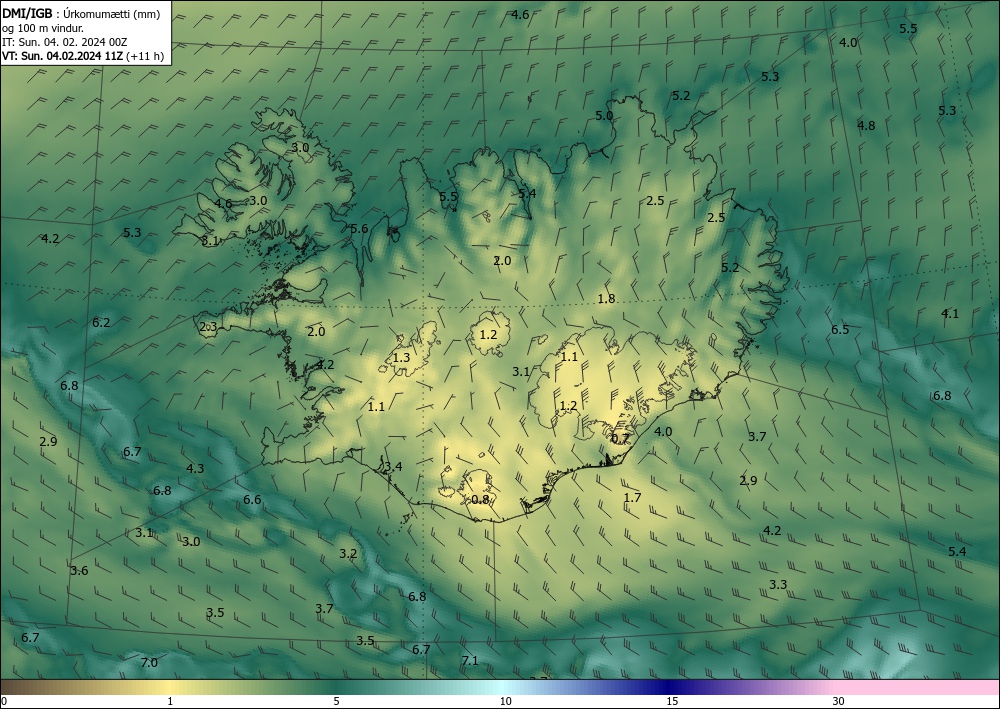Viewport: 1000px width, 709px height.
Task: Click the 6.6 value label
Action: coord(252,499)
